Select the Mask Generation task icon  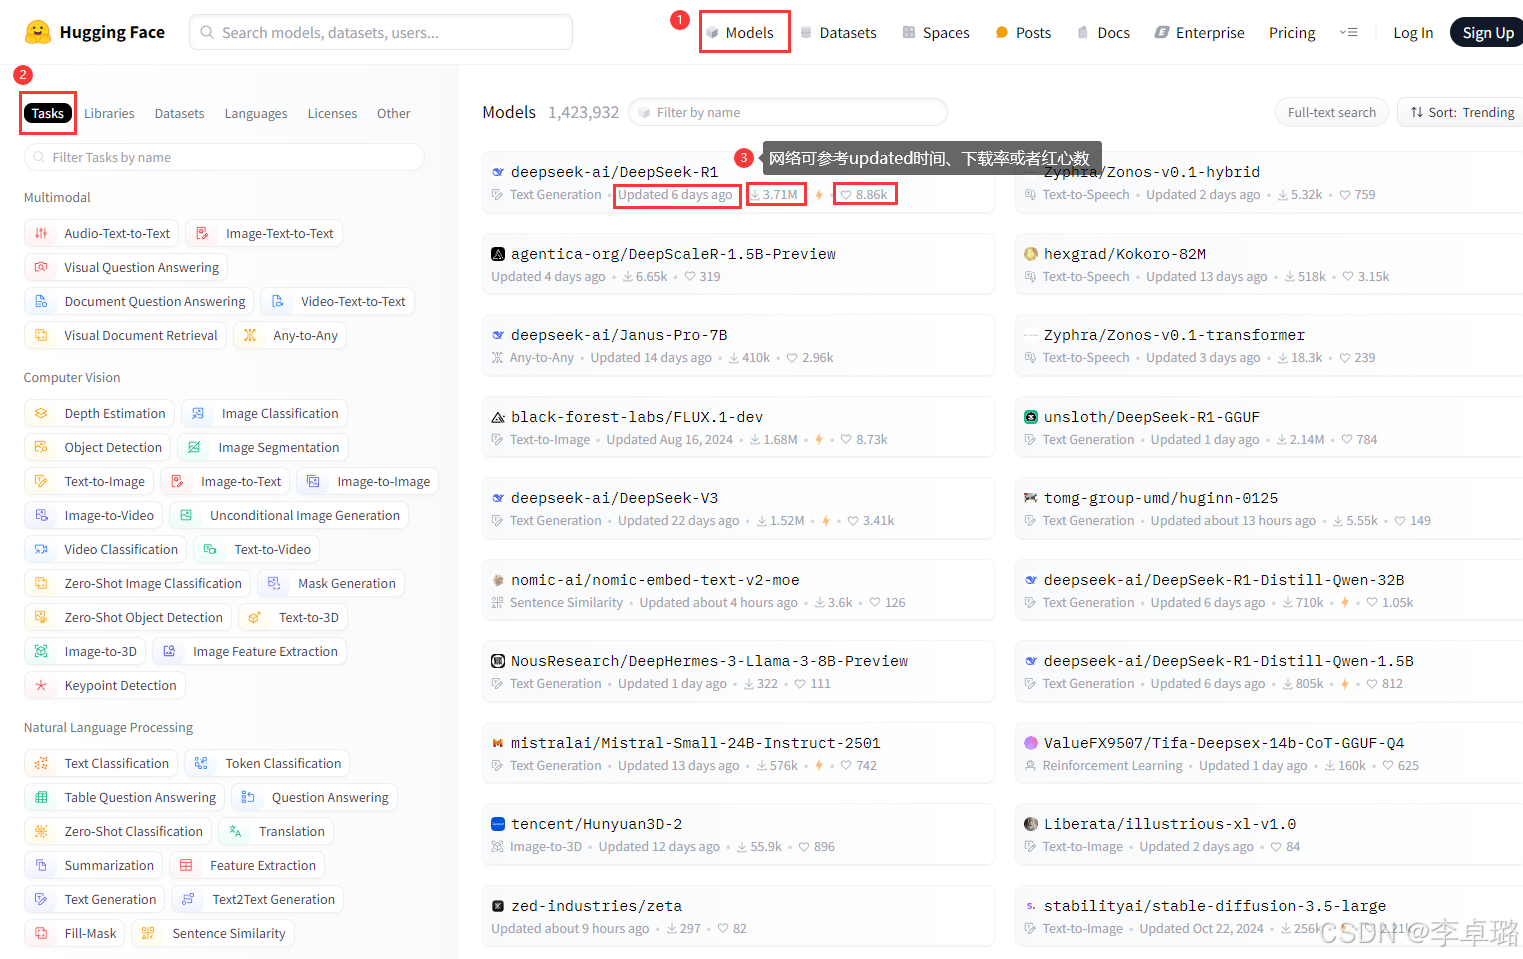(274, 583)
